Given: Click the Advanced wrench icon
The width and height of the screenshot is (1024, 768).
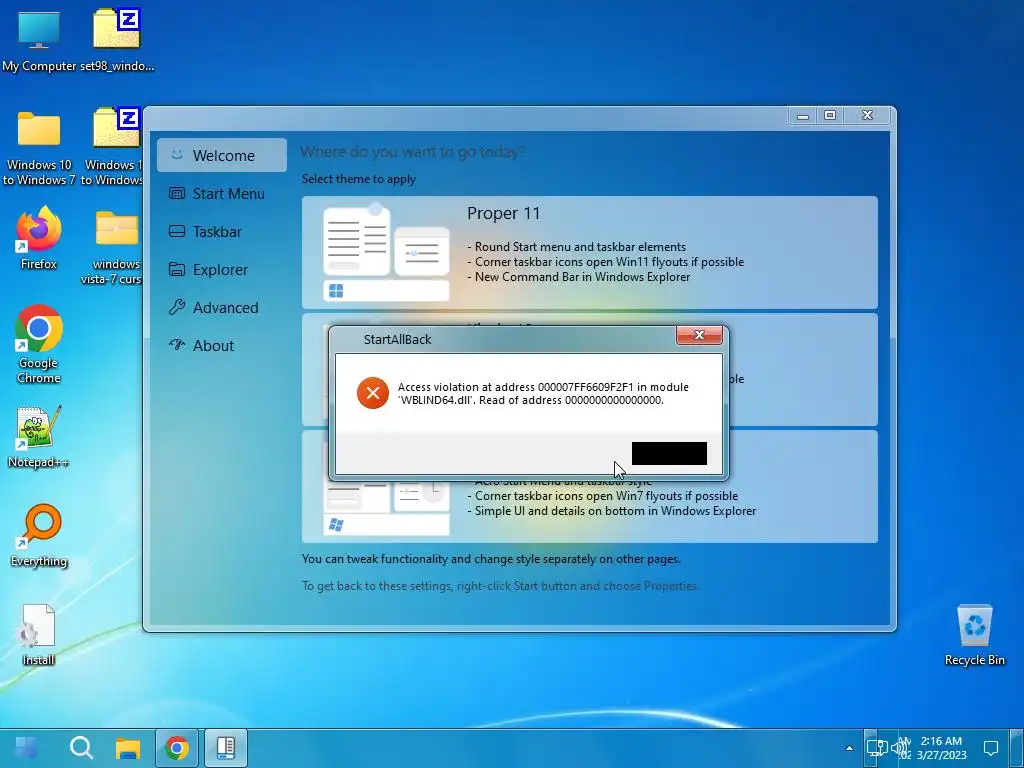Looking at the screenshot, I should click(176, 307).
